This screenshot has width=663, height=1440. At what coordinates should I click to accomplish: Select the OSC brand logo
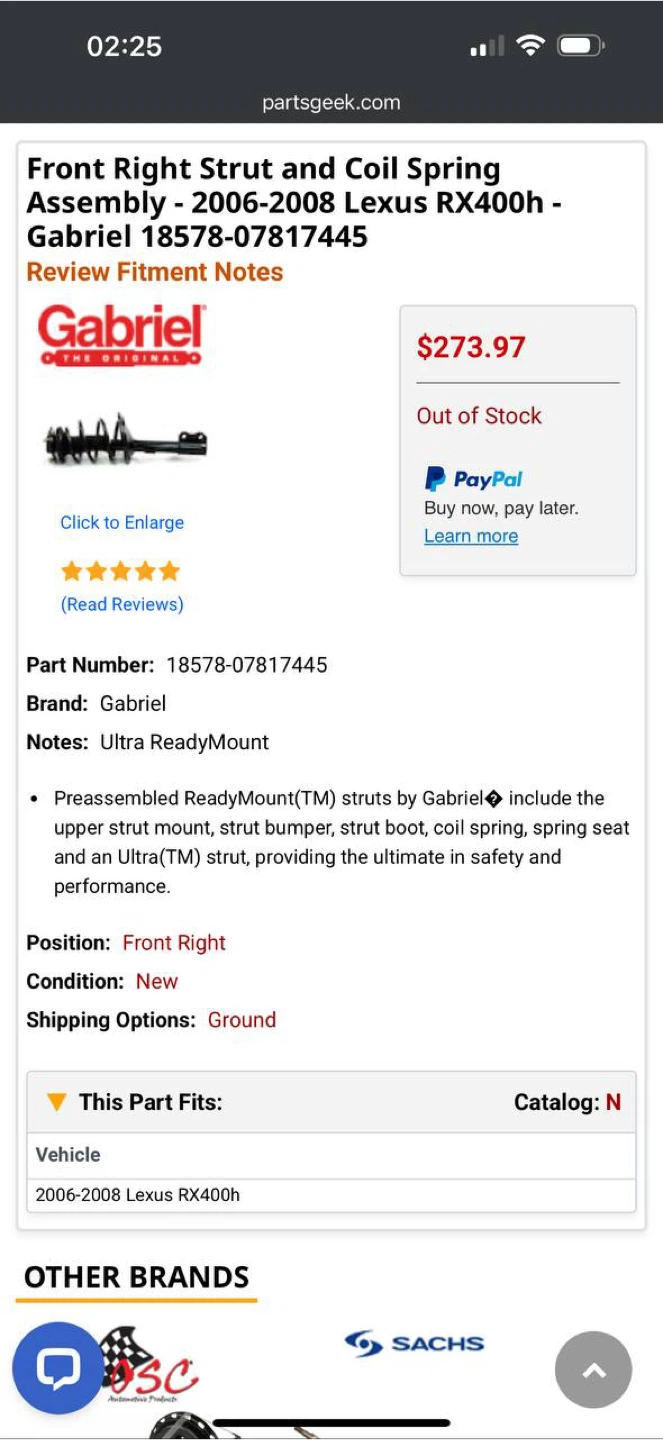tap(160, 1370)
